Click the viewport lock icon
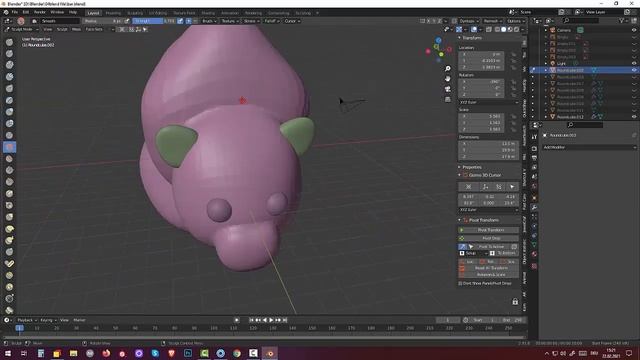This screenshot has height=360, width=640. tap(515, 302)
